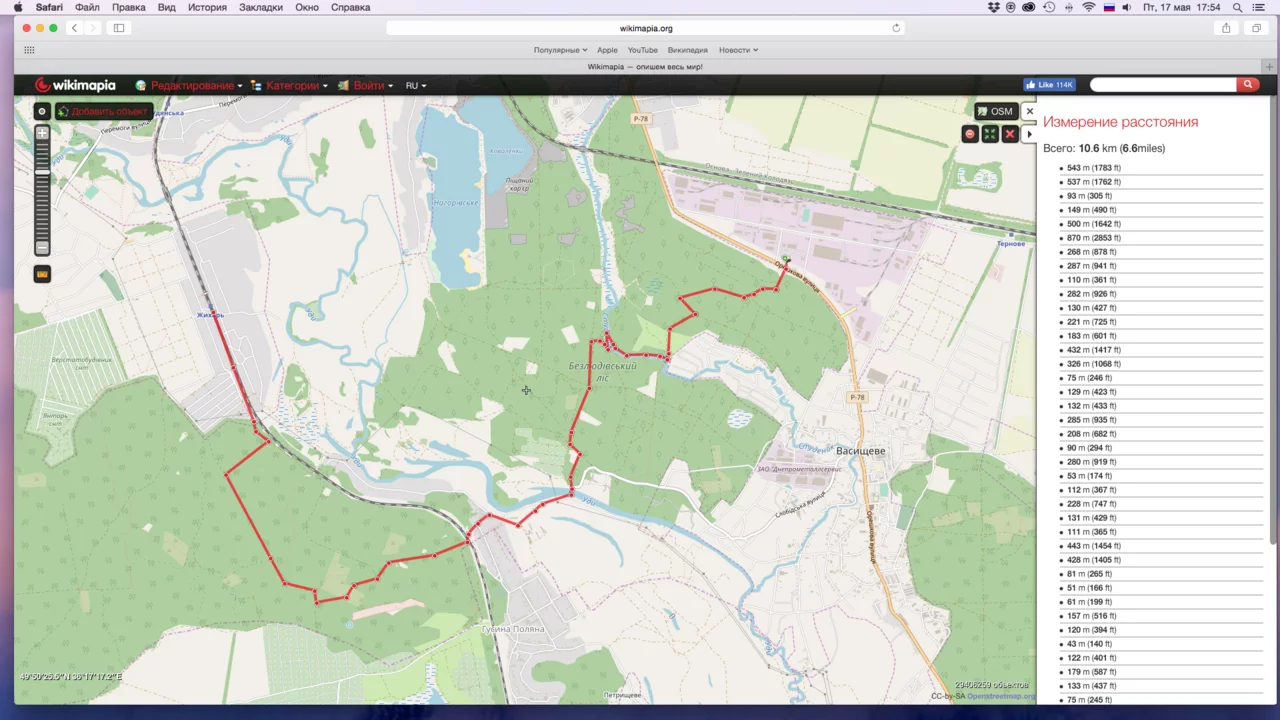Open the Apple favorites link
Image resolution: width=1280 pixels, height=720 pixels.
pyautogui.click(x=607, y=50)
